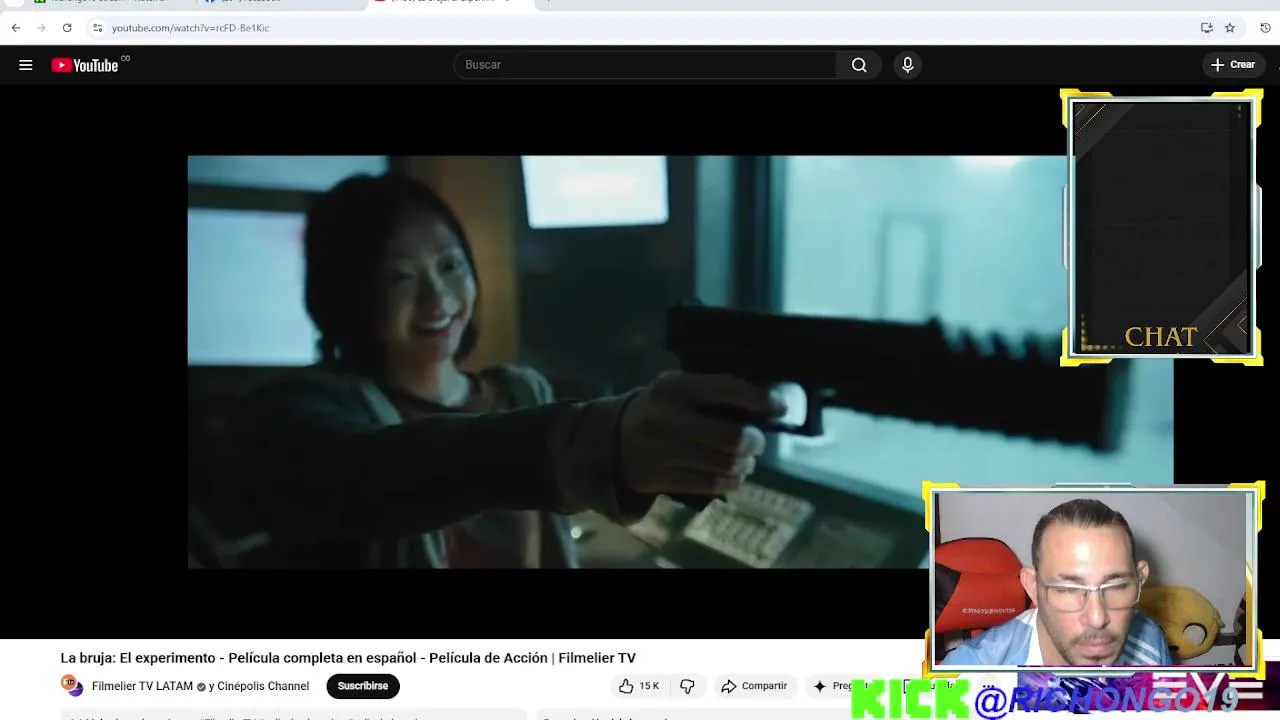This screenshot has height=720, width=1280.
Task: View site information icon in address bar
Action: point(97,28)
